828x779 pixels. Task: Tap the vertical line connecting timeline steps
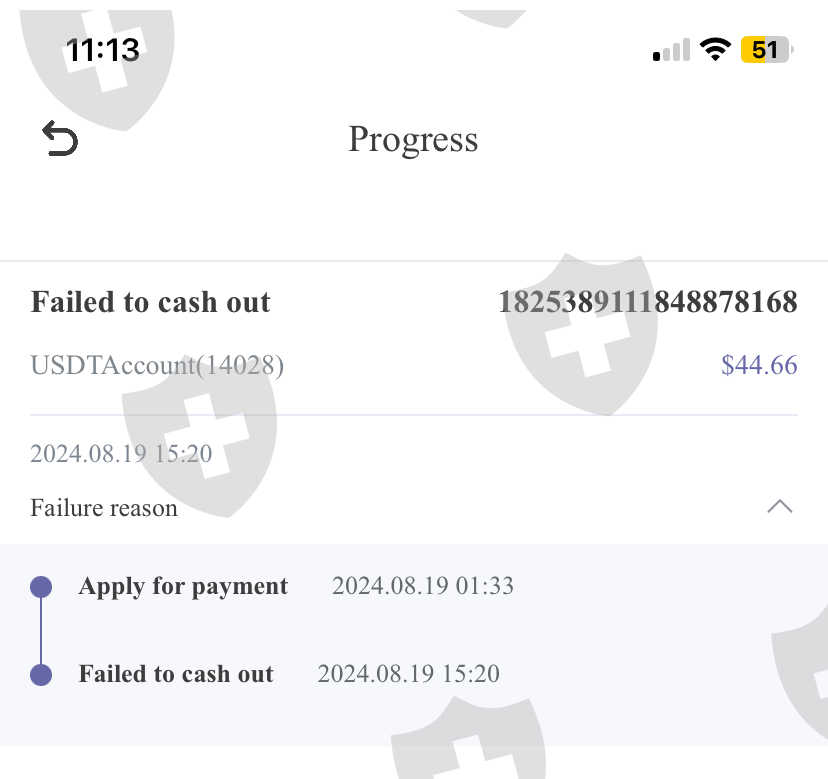[41, 631]
